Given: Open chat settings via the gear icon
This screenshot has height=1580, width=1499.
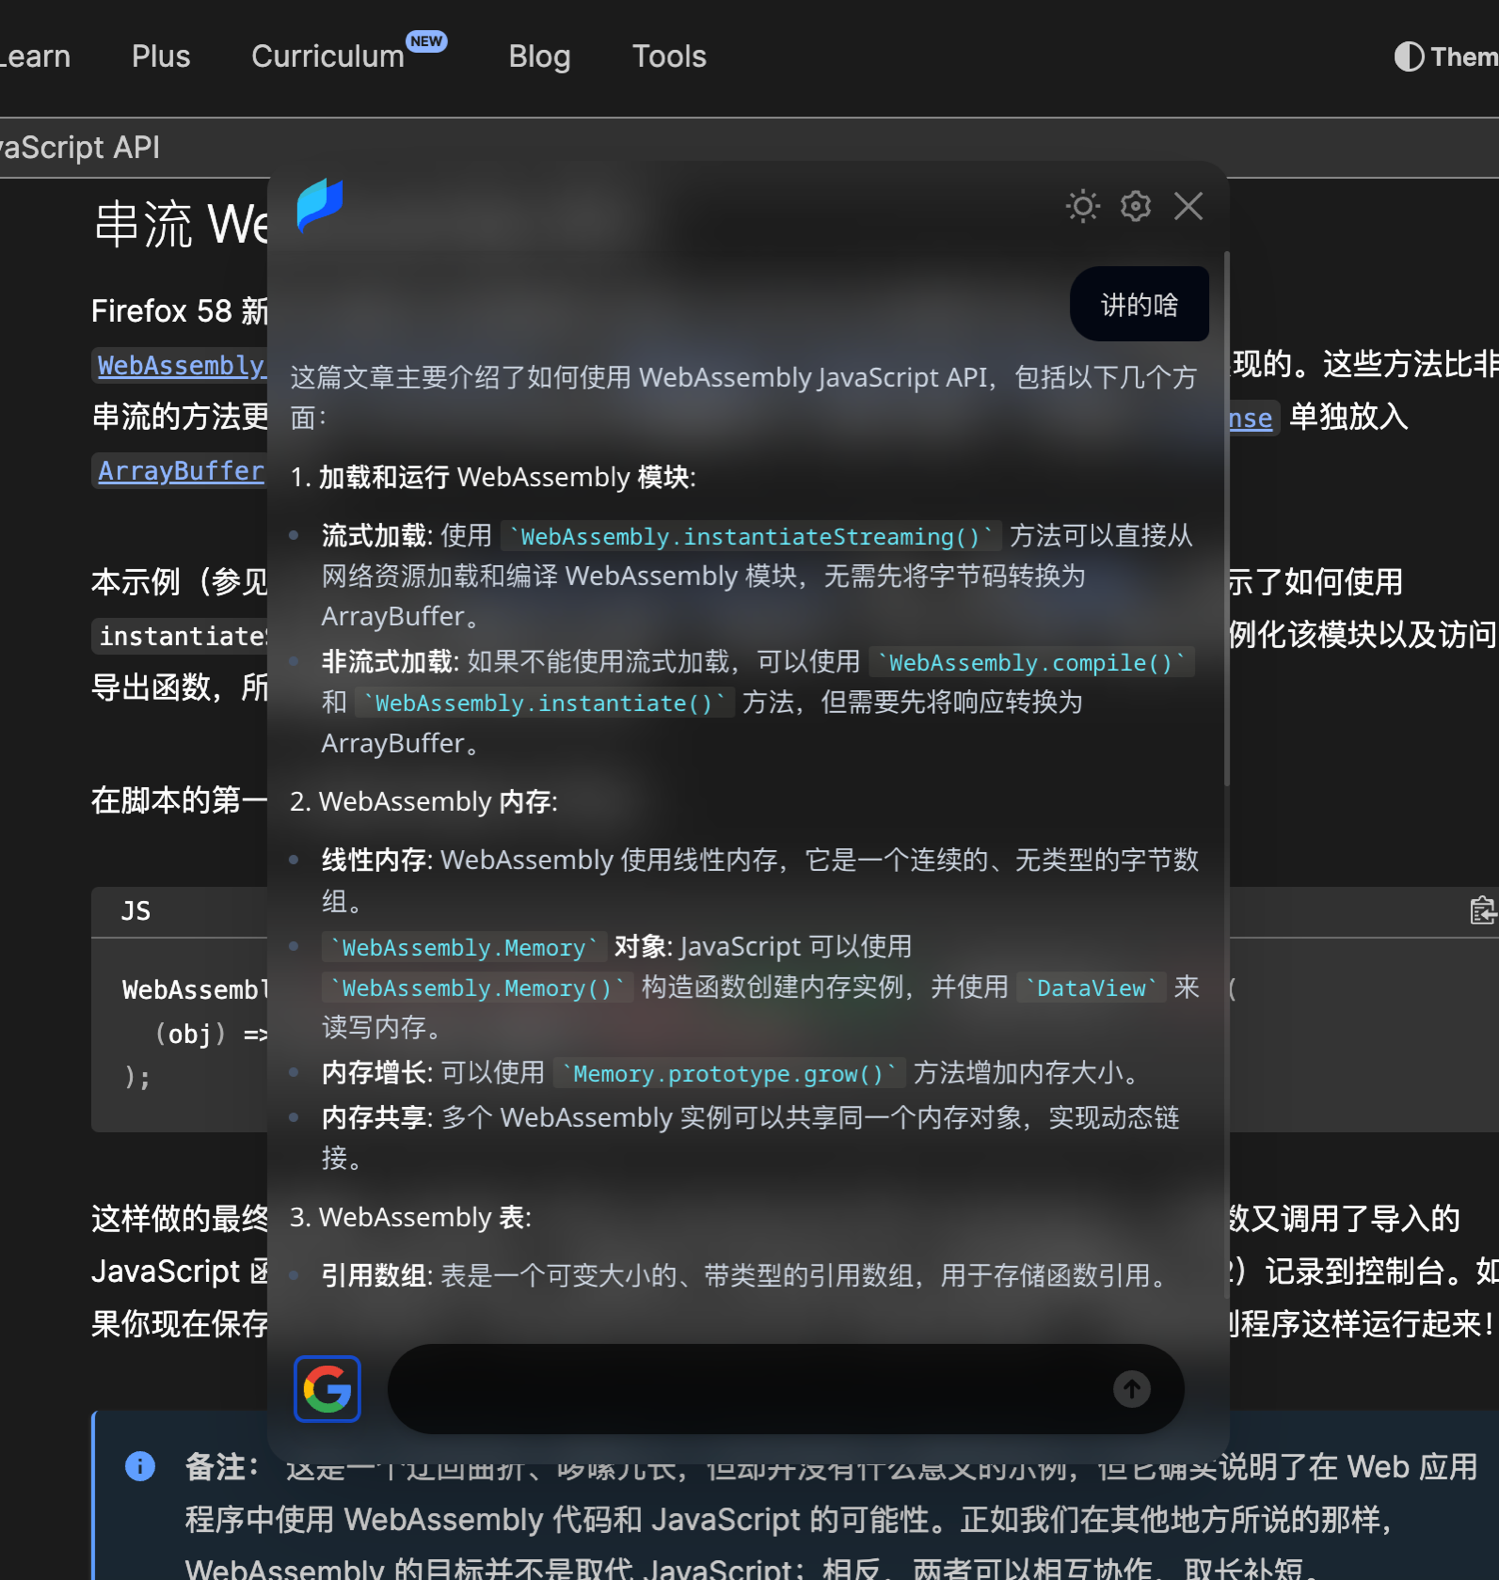Looking at the screenshot, I should [x=1135, y=206].
